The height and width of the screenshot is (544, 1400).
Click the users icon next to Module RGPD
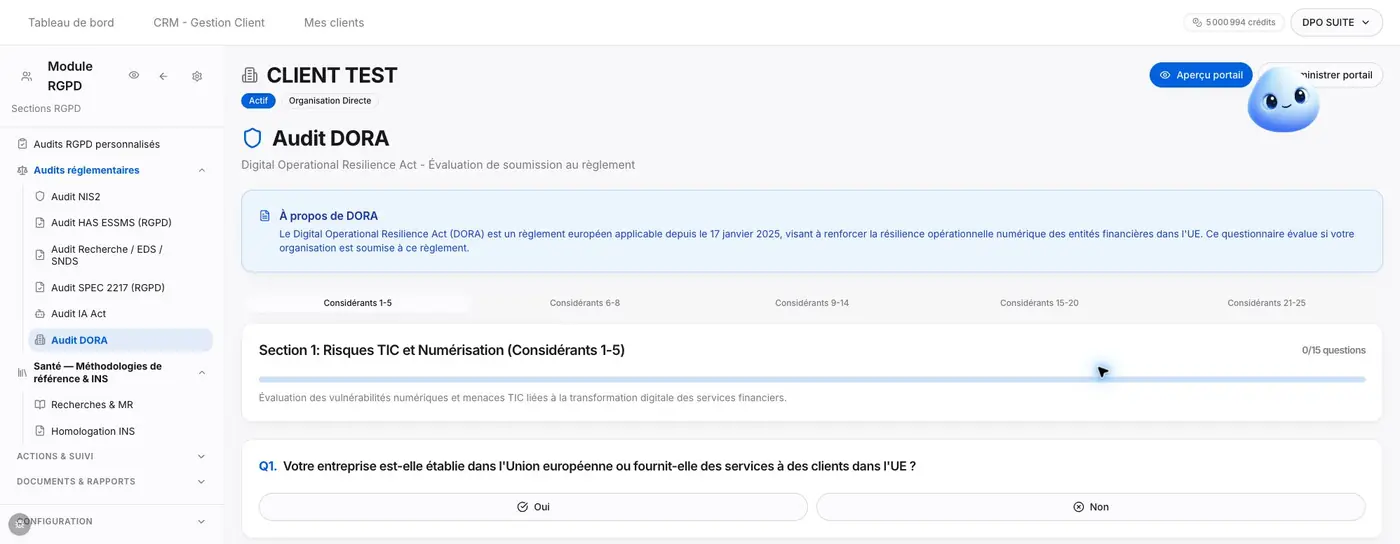click(27, 76)
